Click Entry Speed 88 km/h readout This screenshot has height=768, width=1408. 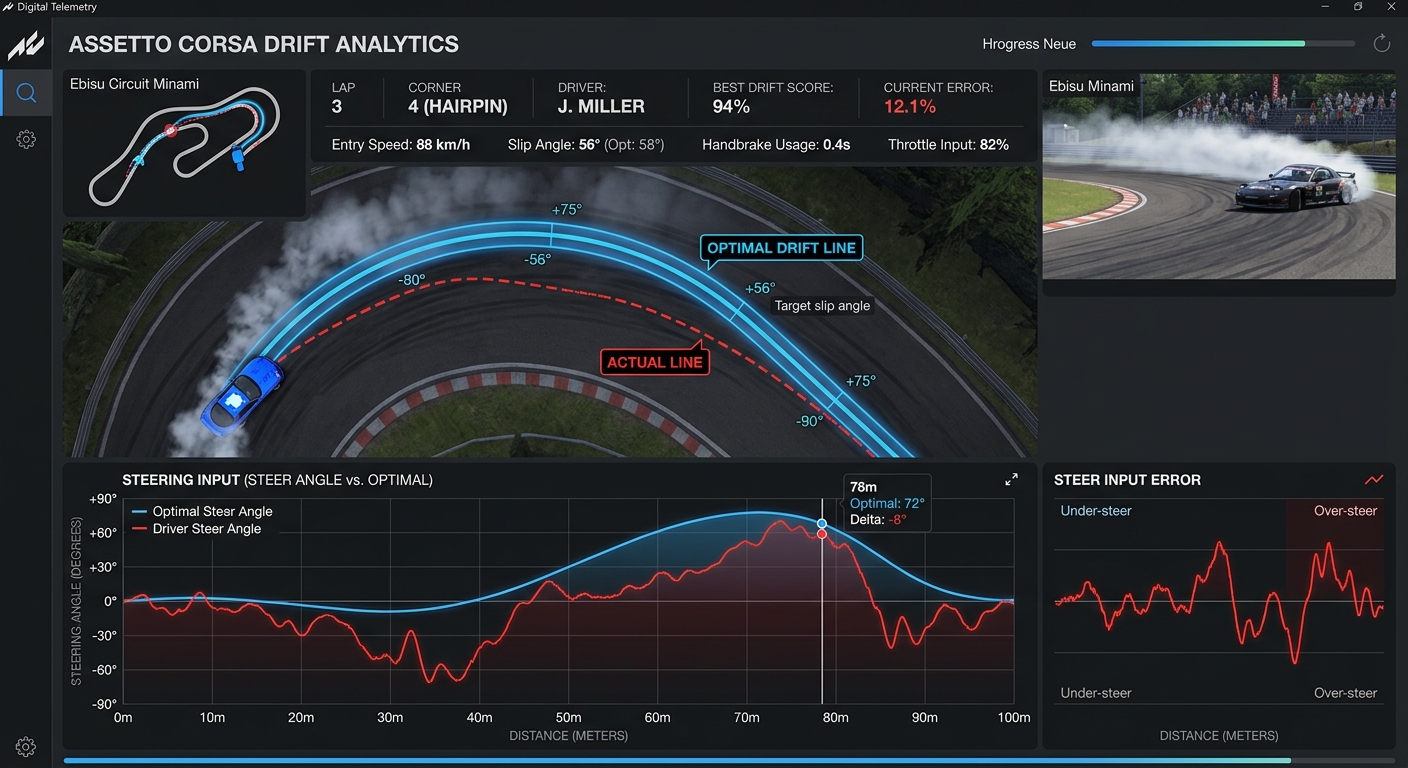click(401, 145)
